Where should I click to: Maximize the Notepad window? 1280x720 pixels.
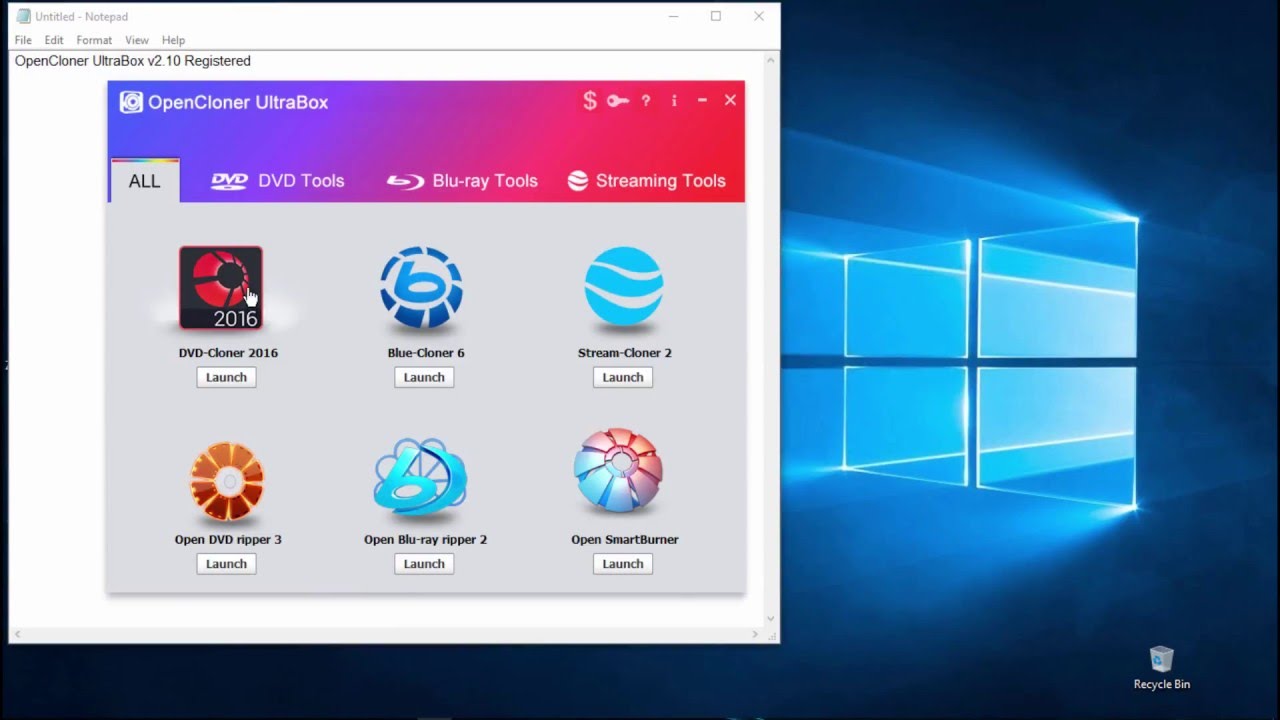(x=716, y=16)
